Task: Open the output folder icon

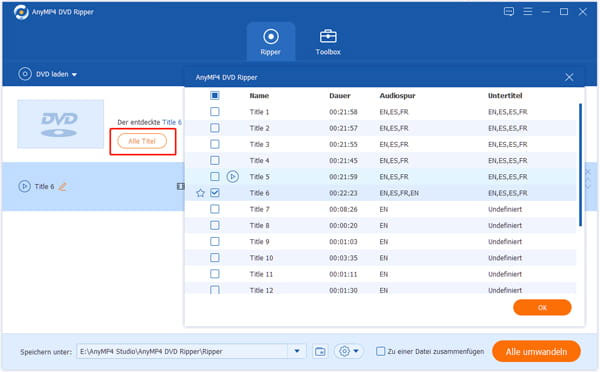Action: point(320,351)
